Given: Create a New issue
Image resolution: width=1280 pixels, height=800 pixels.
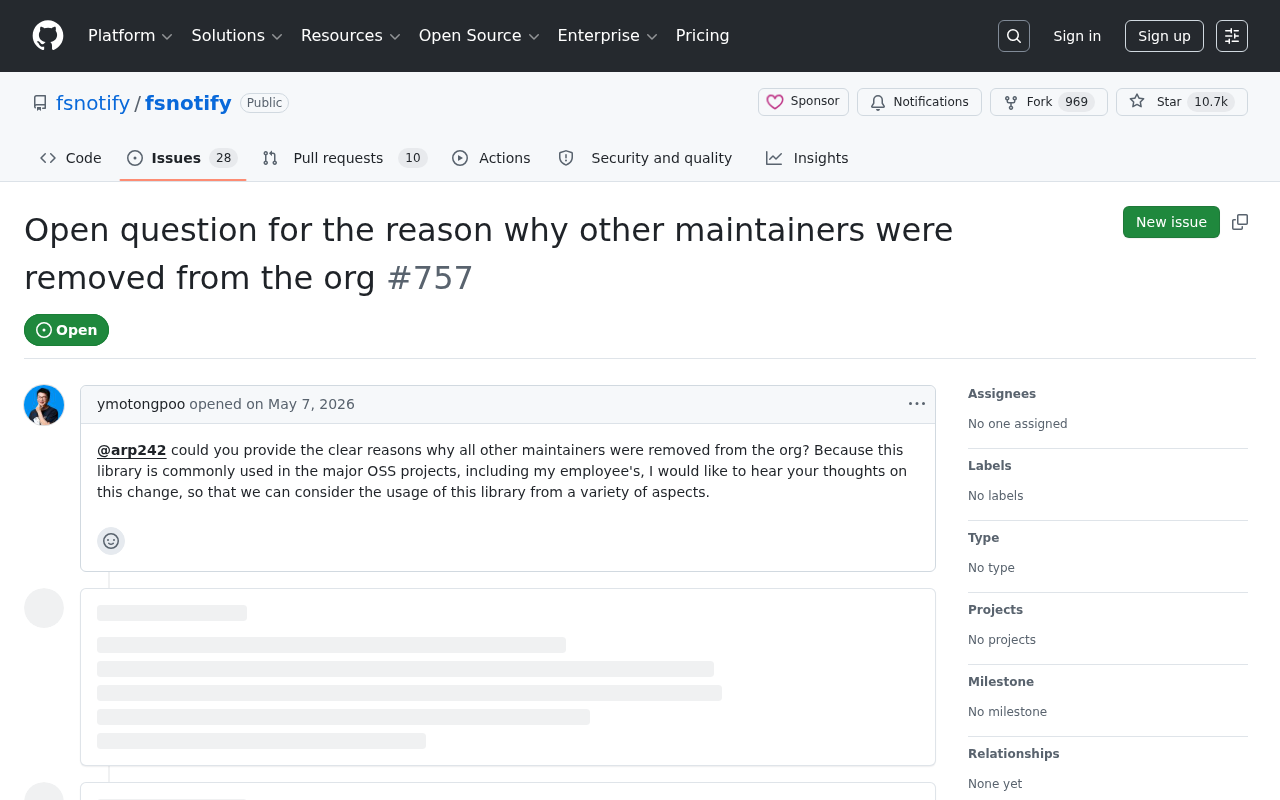Looking at the screenshot, I should 1171,222.
